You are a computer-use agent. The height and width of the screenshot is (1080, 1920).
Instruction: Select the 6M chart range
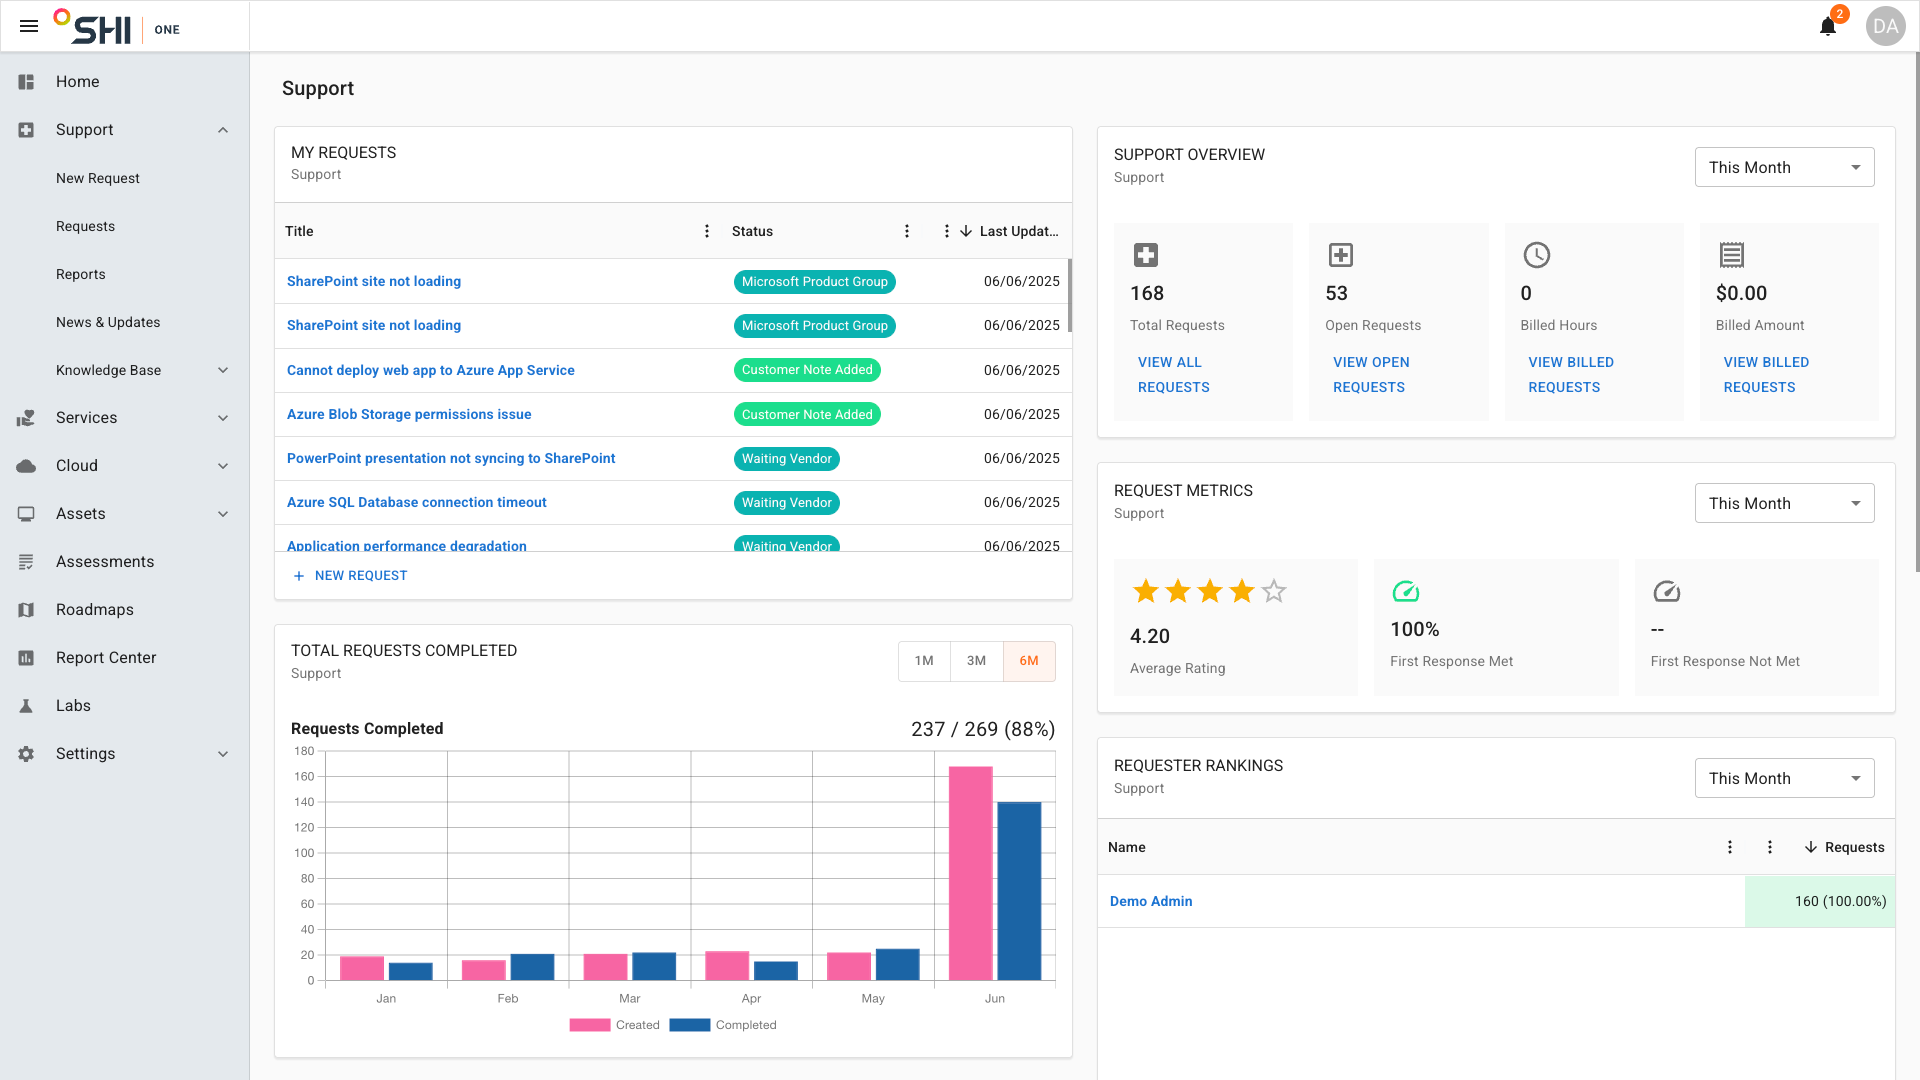[1029, 661]
